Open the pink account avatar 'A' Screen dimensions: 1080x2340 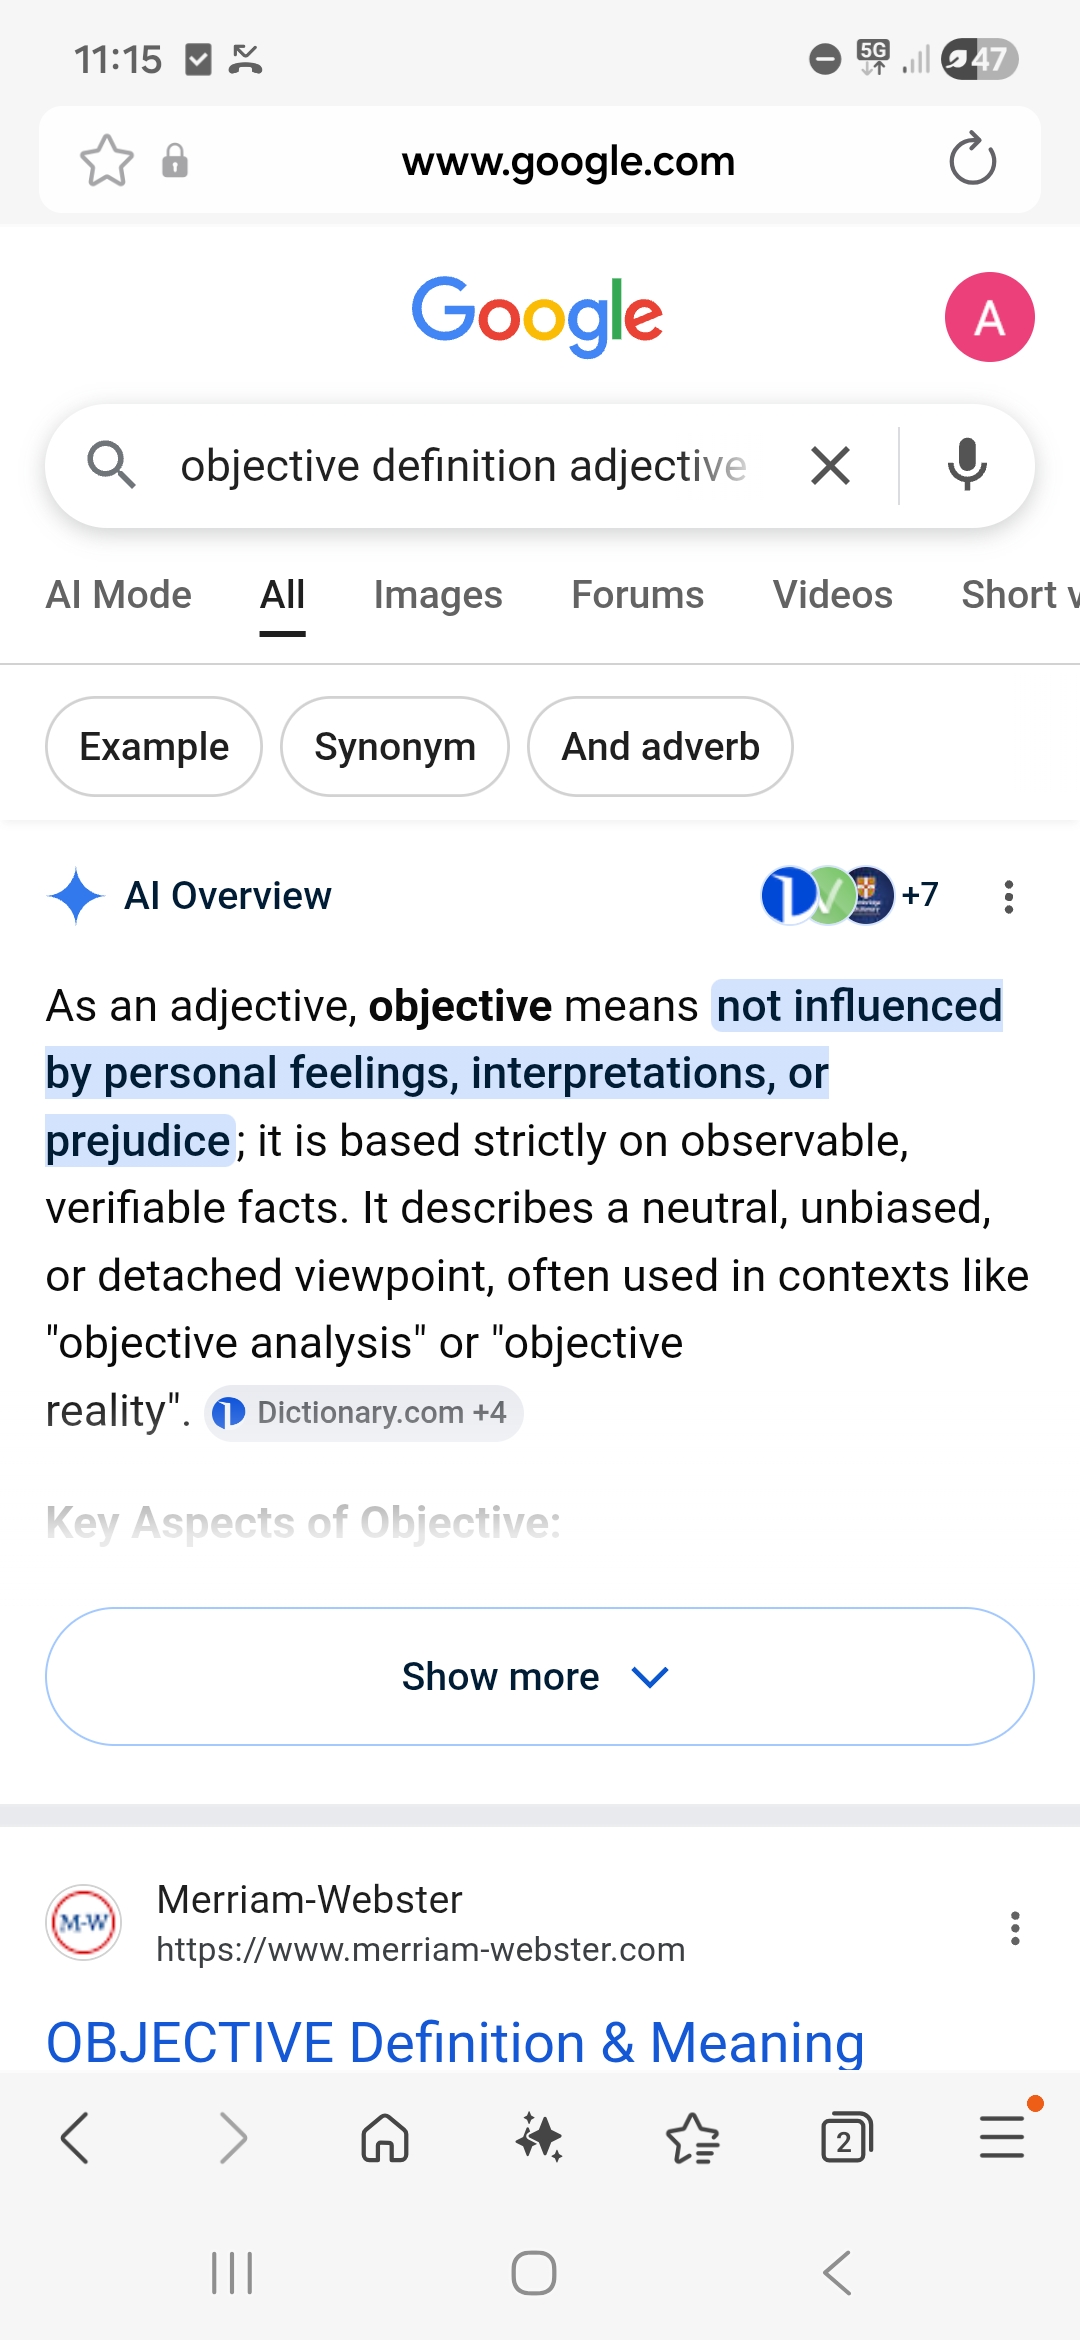(x=989, y=317)
